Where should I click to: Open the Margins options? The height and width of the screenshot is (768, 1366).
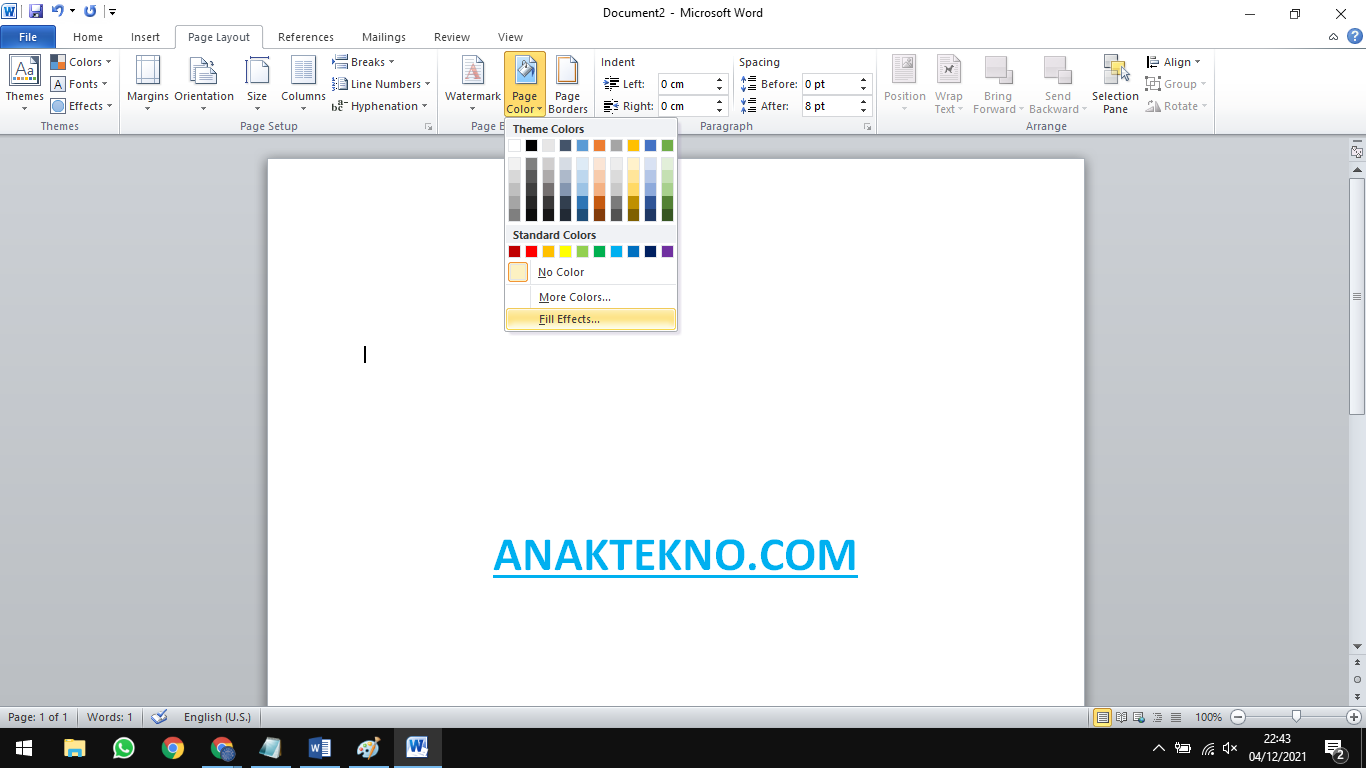click(148, 84)
